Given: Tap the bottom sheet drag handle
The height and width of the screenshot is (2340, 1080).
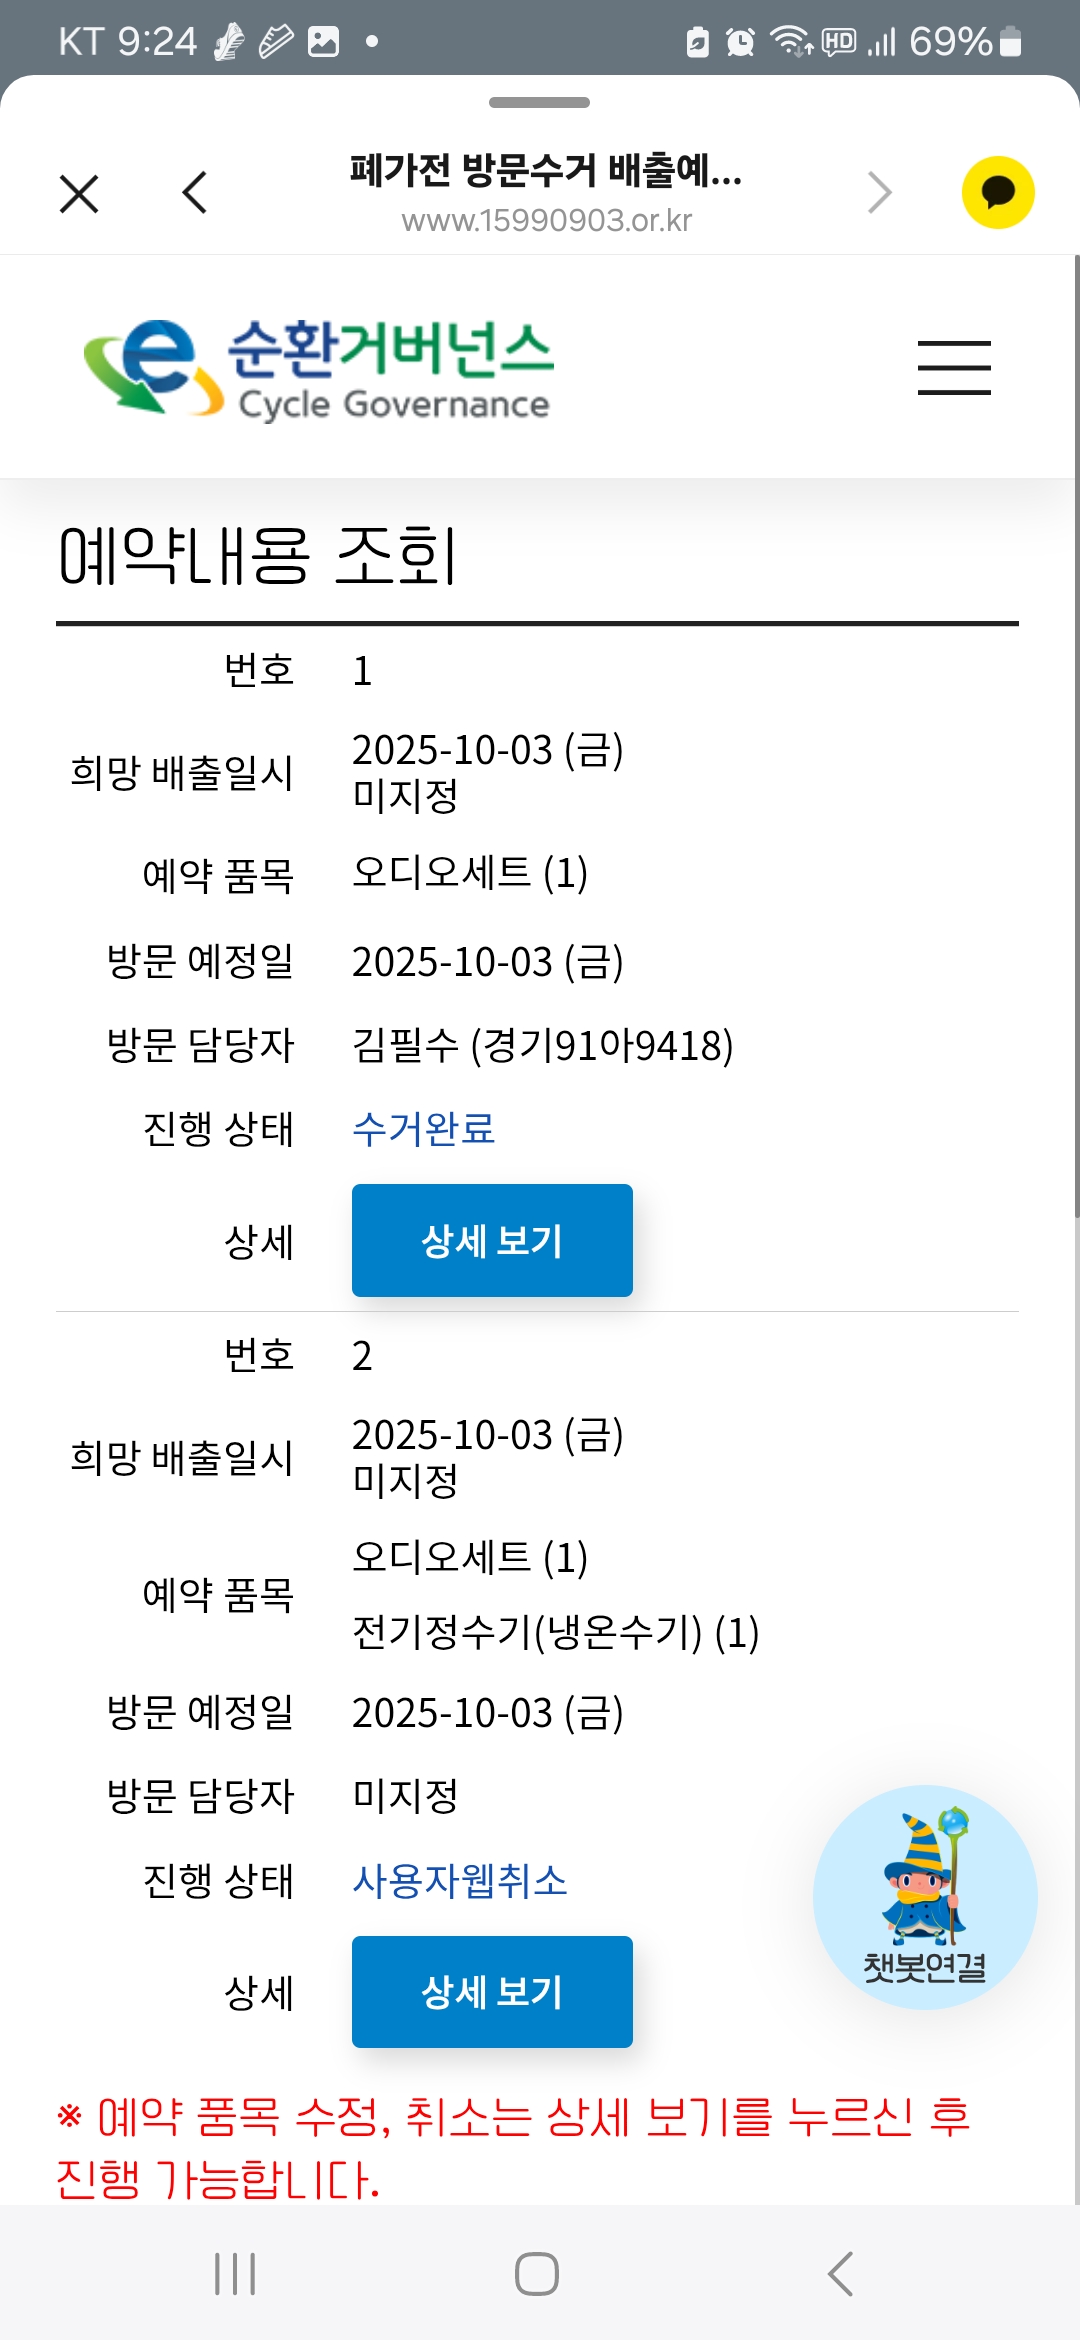Looking at the screenshot, I should tap(539, 102).
